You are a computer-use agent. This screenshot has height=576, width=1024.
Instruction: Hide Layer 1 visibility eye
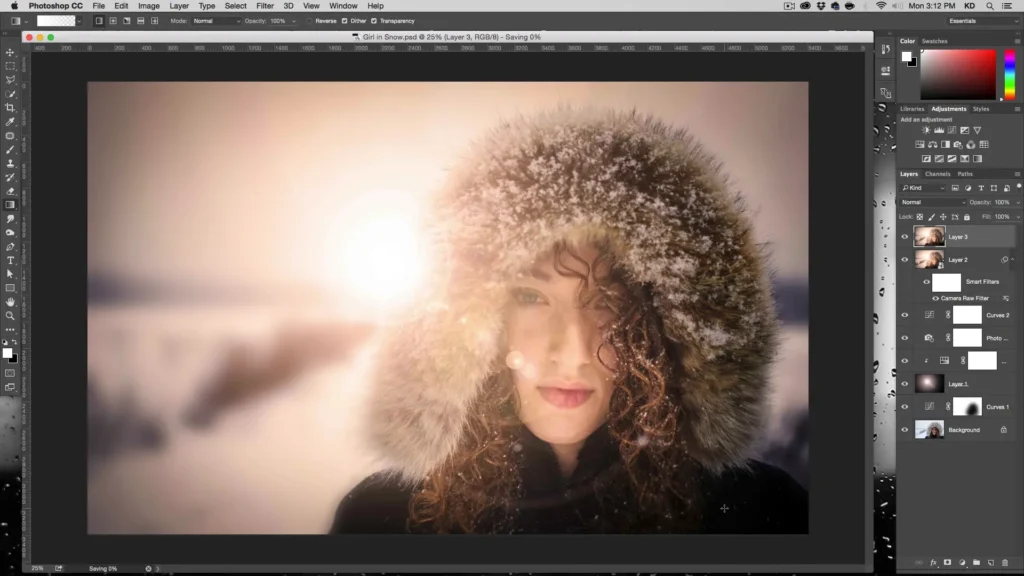(905, 384)
